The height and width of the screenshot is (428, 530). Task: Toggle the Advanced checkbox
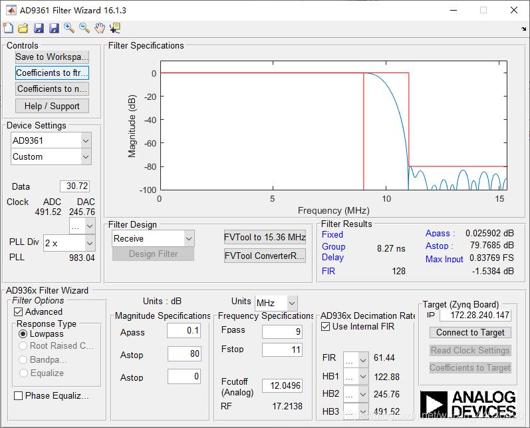18,312
